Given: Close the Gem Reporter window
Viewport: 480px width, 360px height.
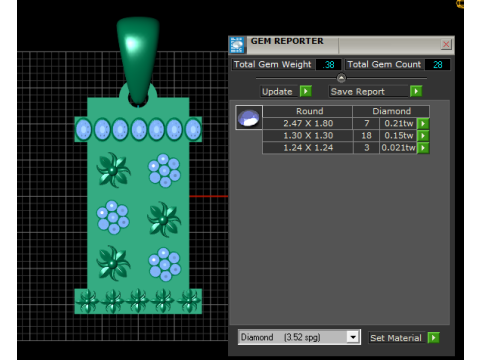Looking at the screenshot, I should click(446, 44).
